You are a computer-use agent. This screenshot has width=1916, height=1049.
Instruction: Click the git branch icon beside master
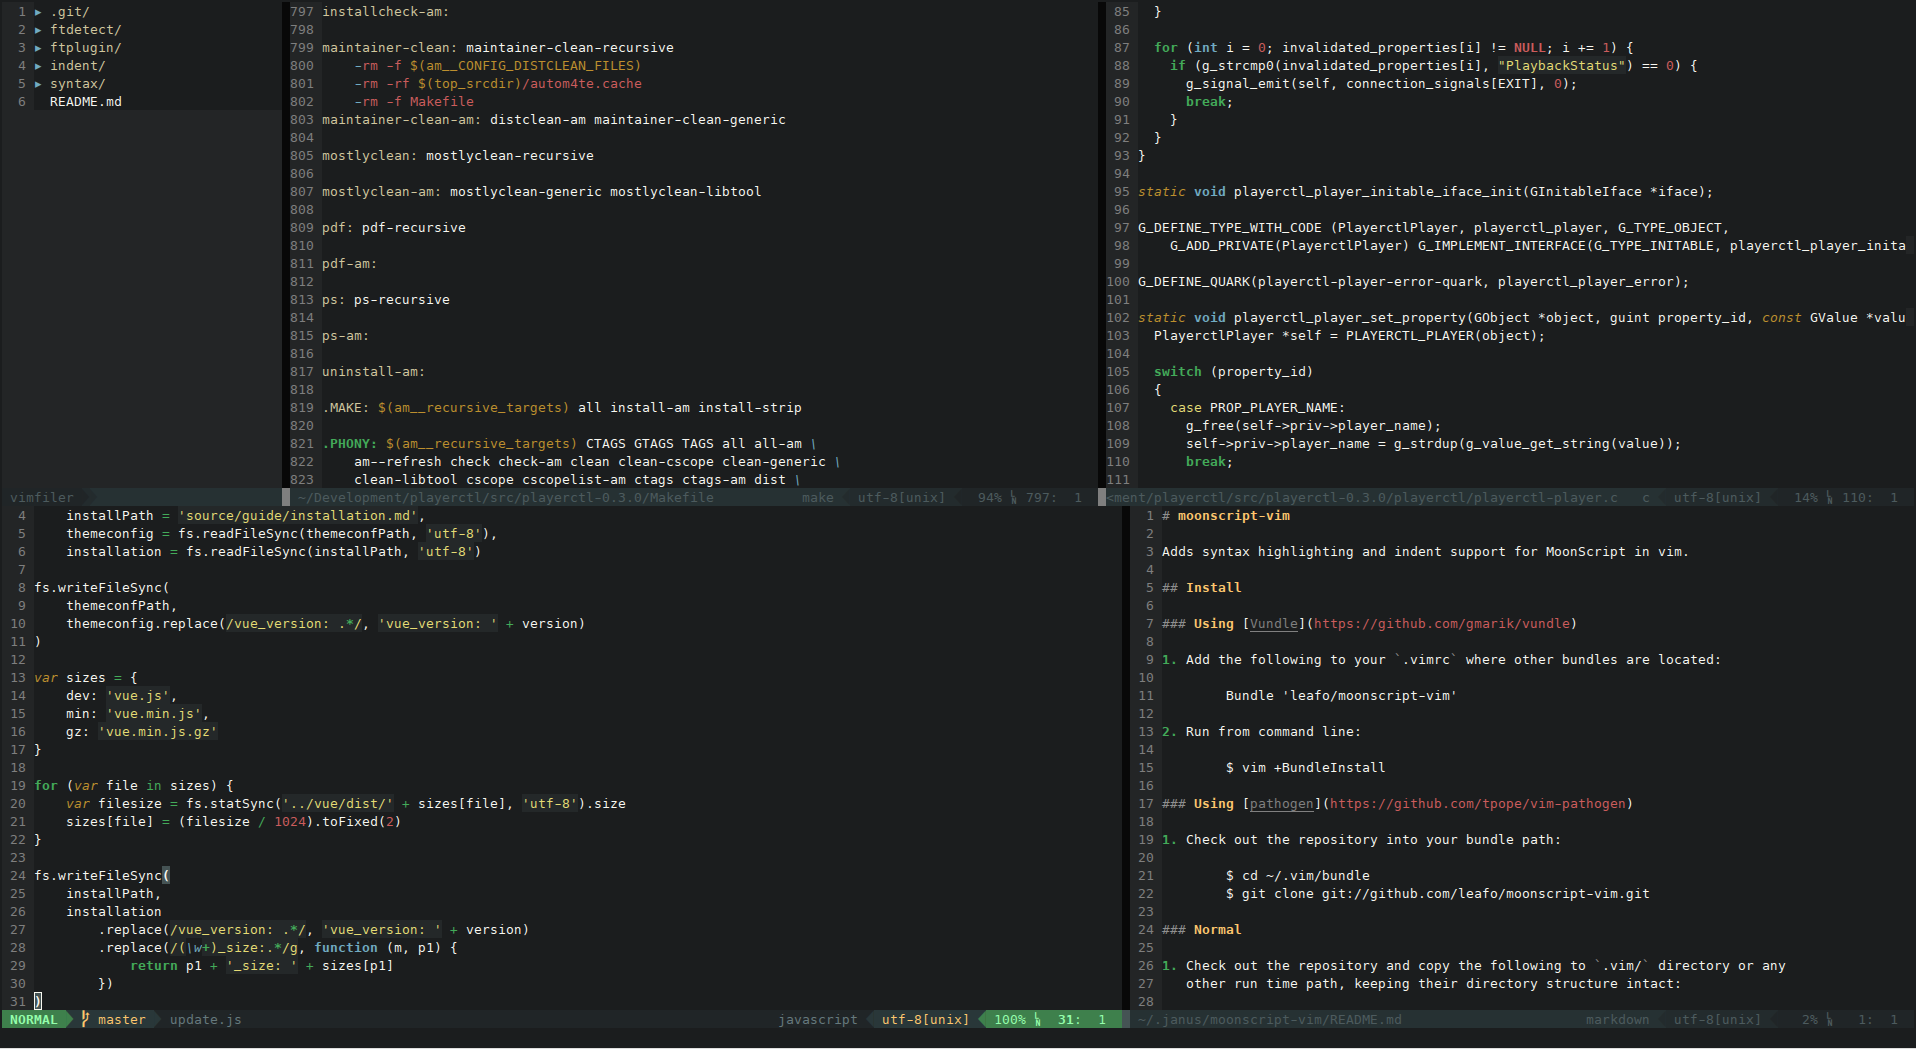point(85,1020)
